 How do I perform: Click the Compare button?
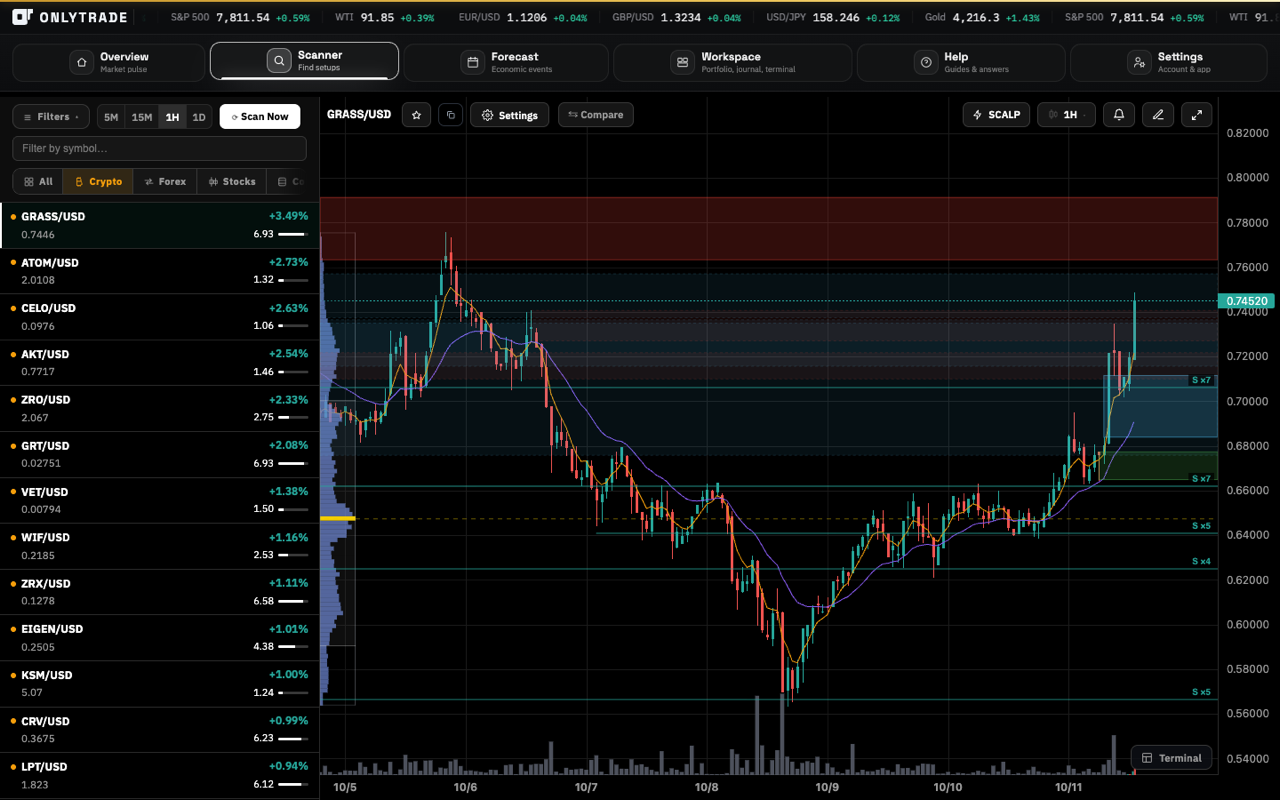pos(595,115)
